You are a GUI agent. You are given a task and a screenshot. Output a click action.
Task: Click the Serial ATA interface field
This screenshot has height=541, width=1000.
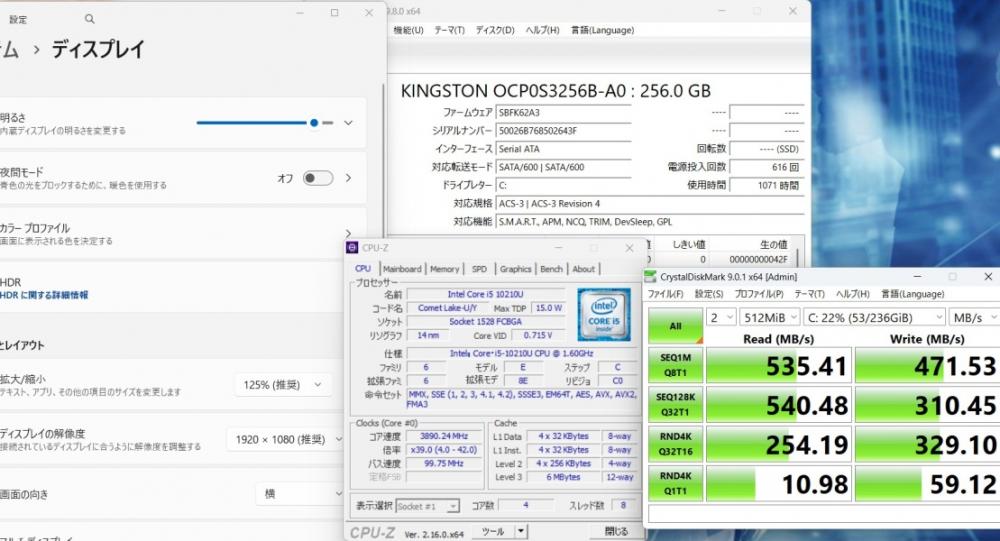(x=564, y=149)
